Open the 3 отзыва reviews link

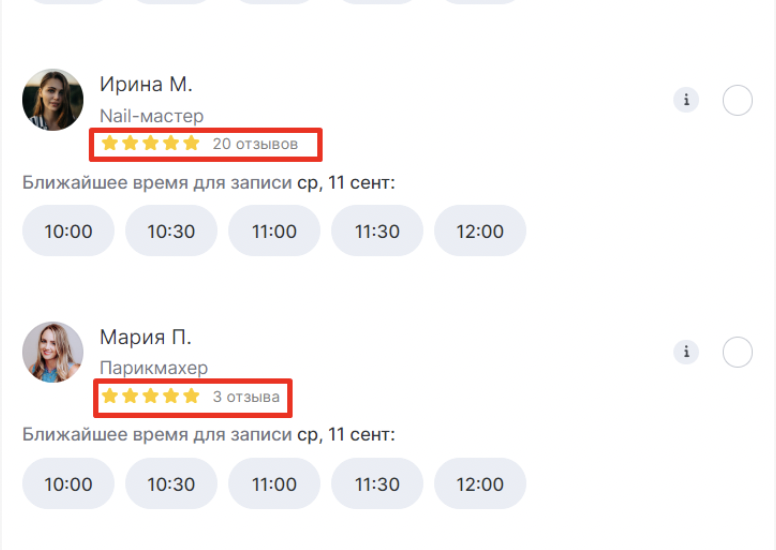[246, 397]
